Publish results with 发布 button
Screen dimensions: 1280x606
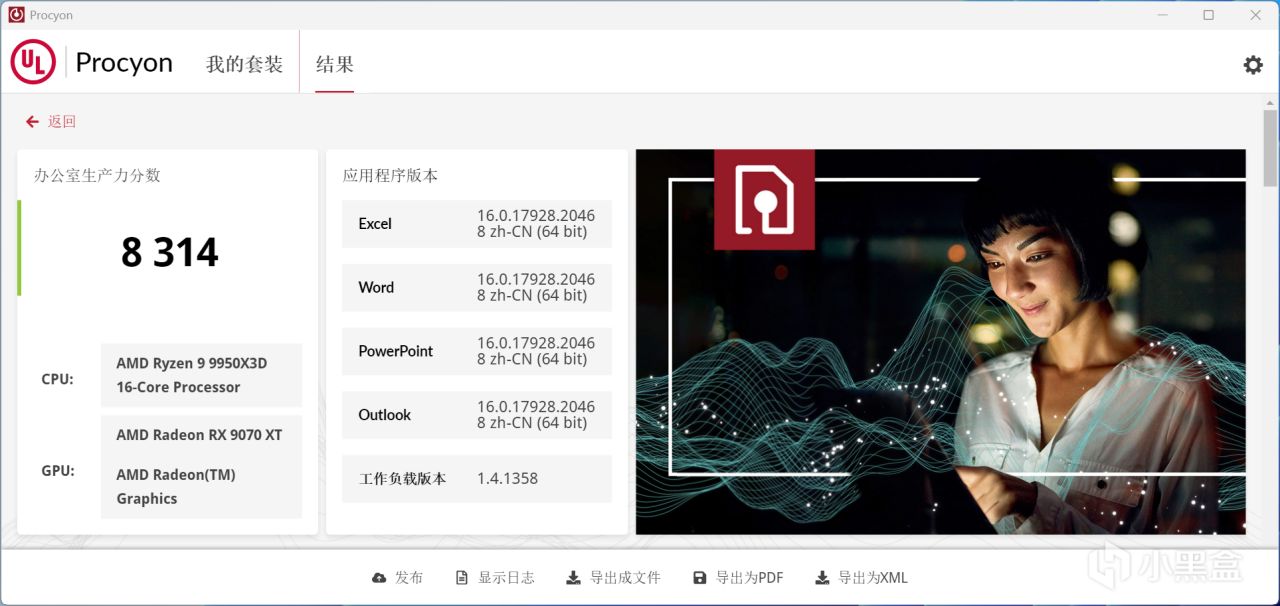(397, 578)
